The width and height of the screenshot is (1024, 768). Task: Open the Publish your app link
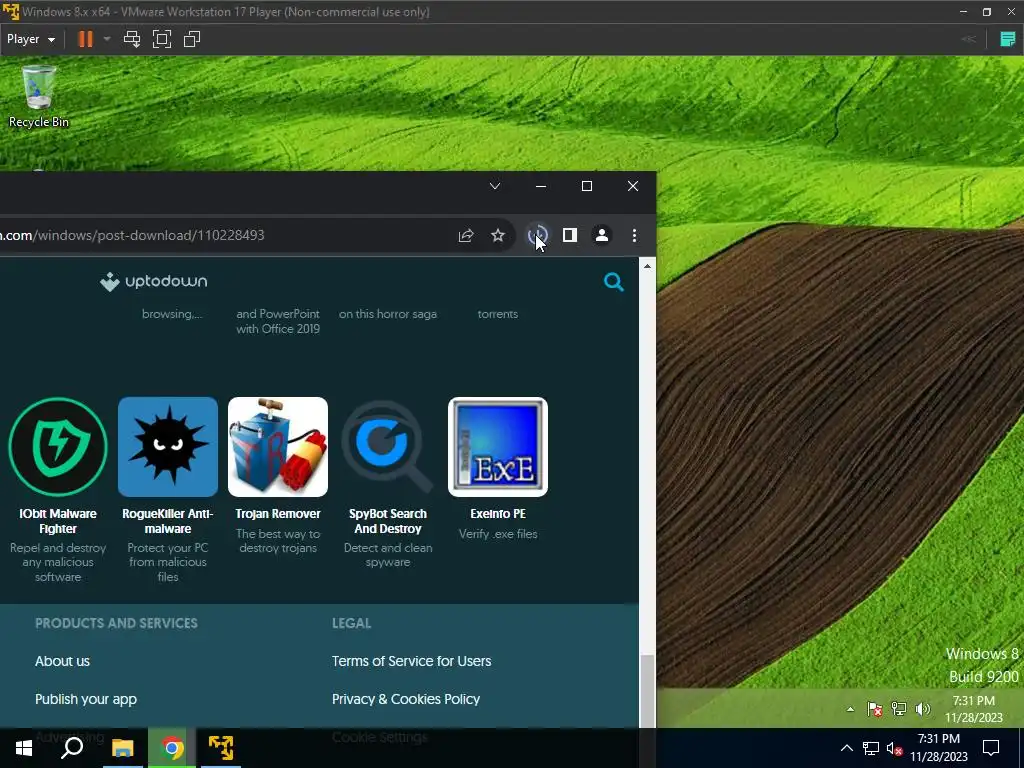pyautogui.click(x=86, y=699)
